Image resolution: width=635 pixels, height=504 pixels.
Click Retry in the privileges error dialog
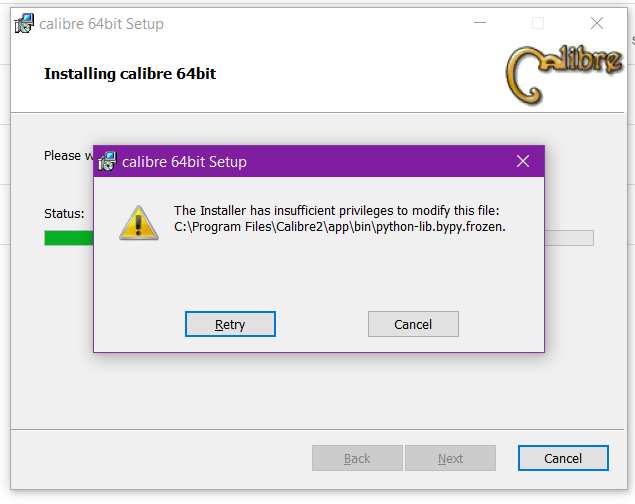[x=230, y=324]
